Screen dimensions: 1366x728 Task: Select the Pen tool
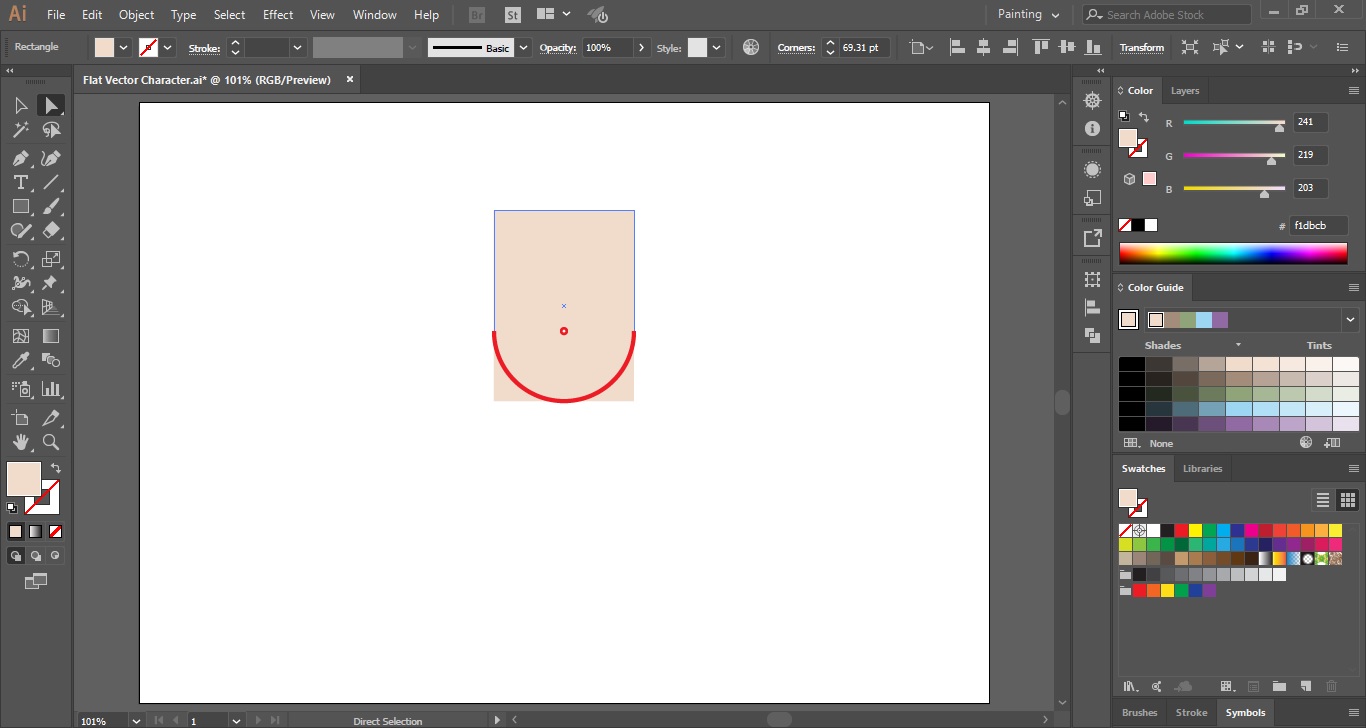click(x=20, y=157)
